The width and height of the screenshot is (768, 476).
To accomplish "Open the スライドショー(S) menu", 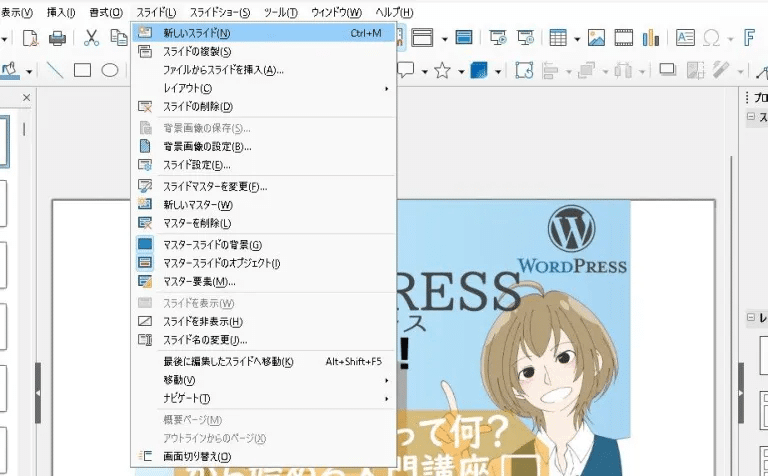I will coord(220,12).
